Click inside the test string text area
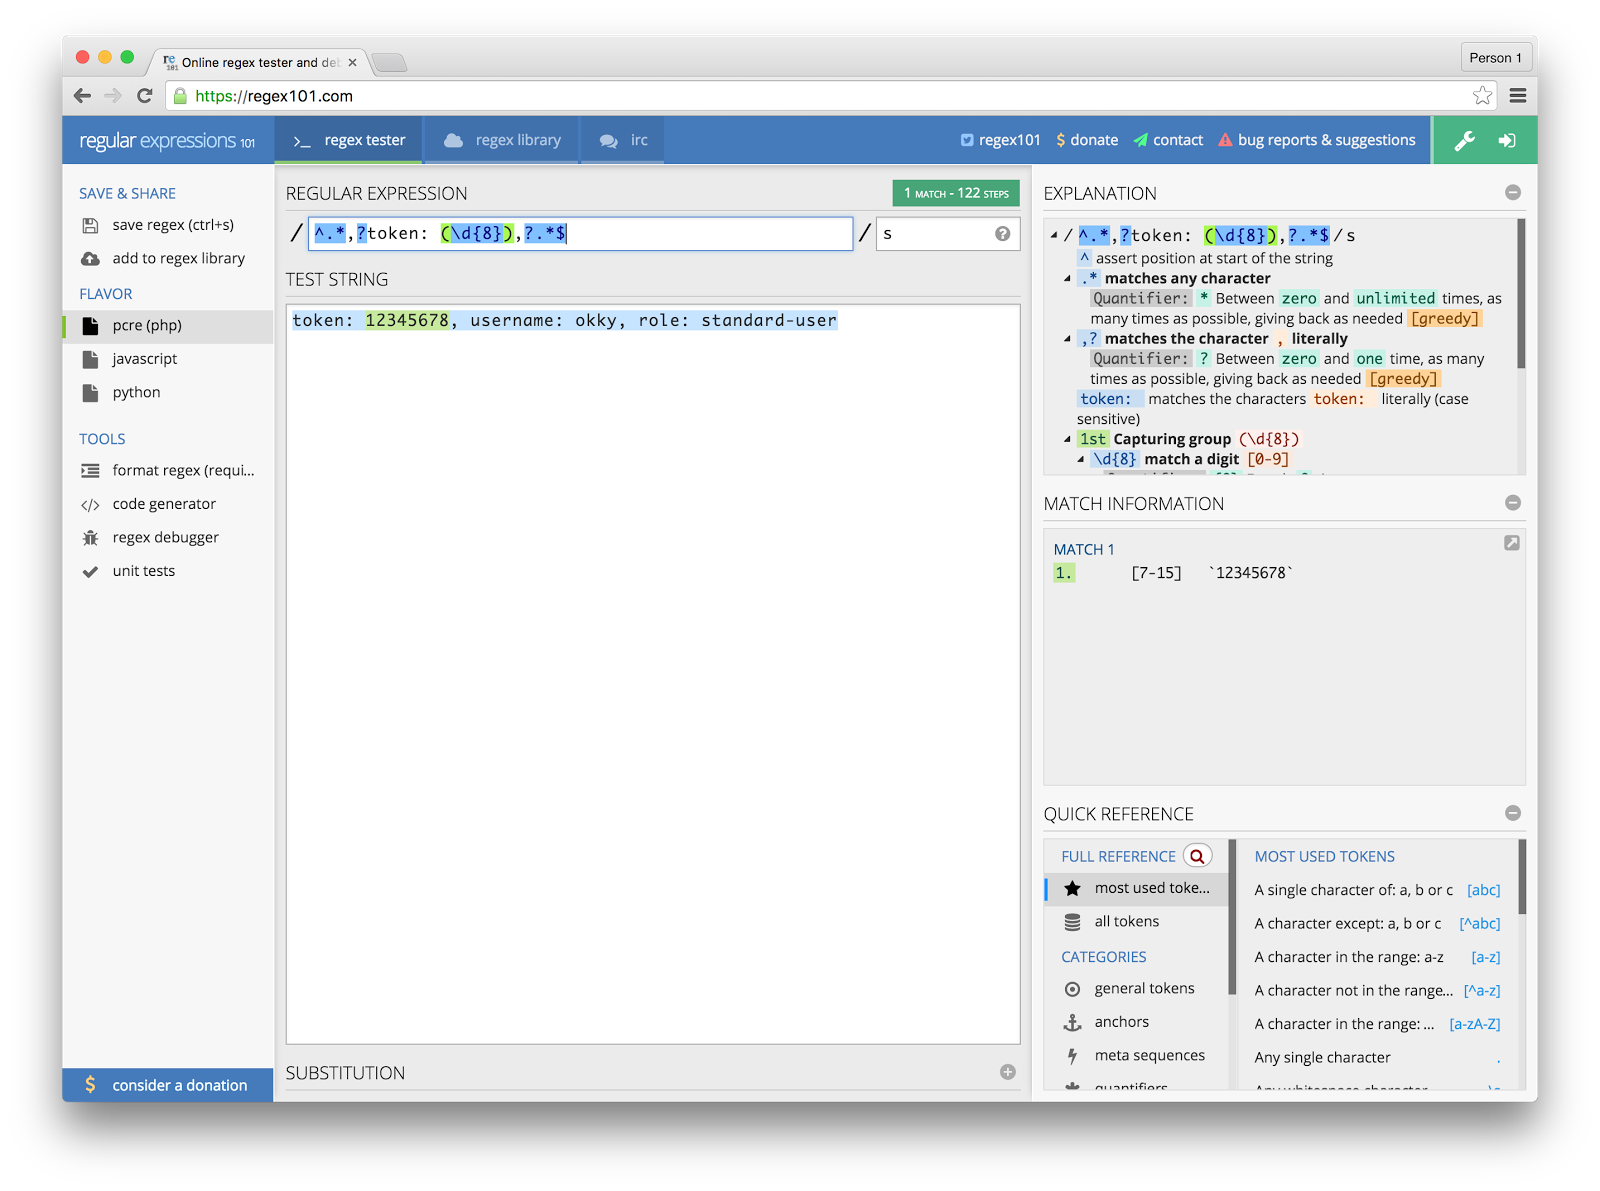The image size is (1600, 1191). [x=653, y=674]
